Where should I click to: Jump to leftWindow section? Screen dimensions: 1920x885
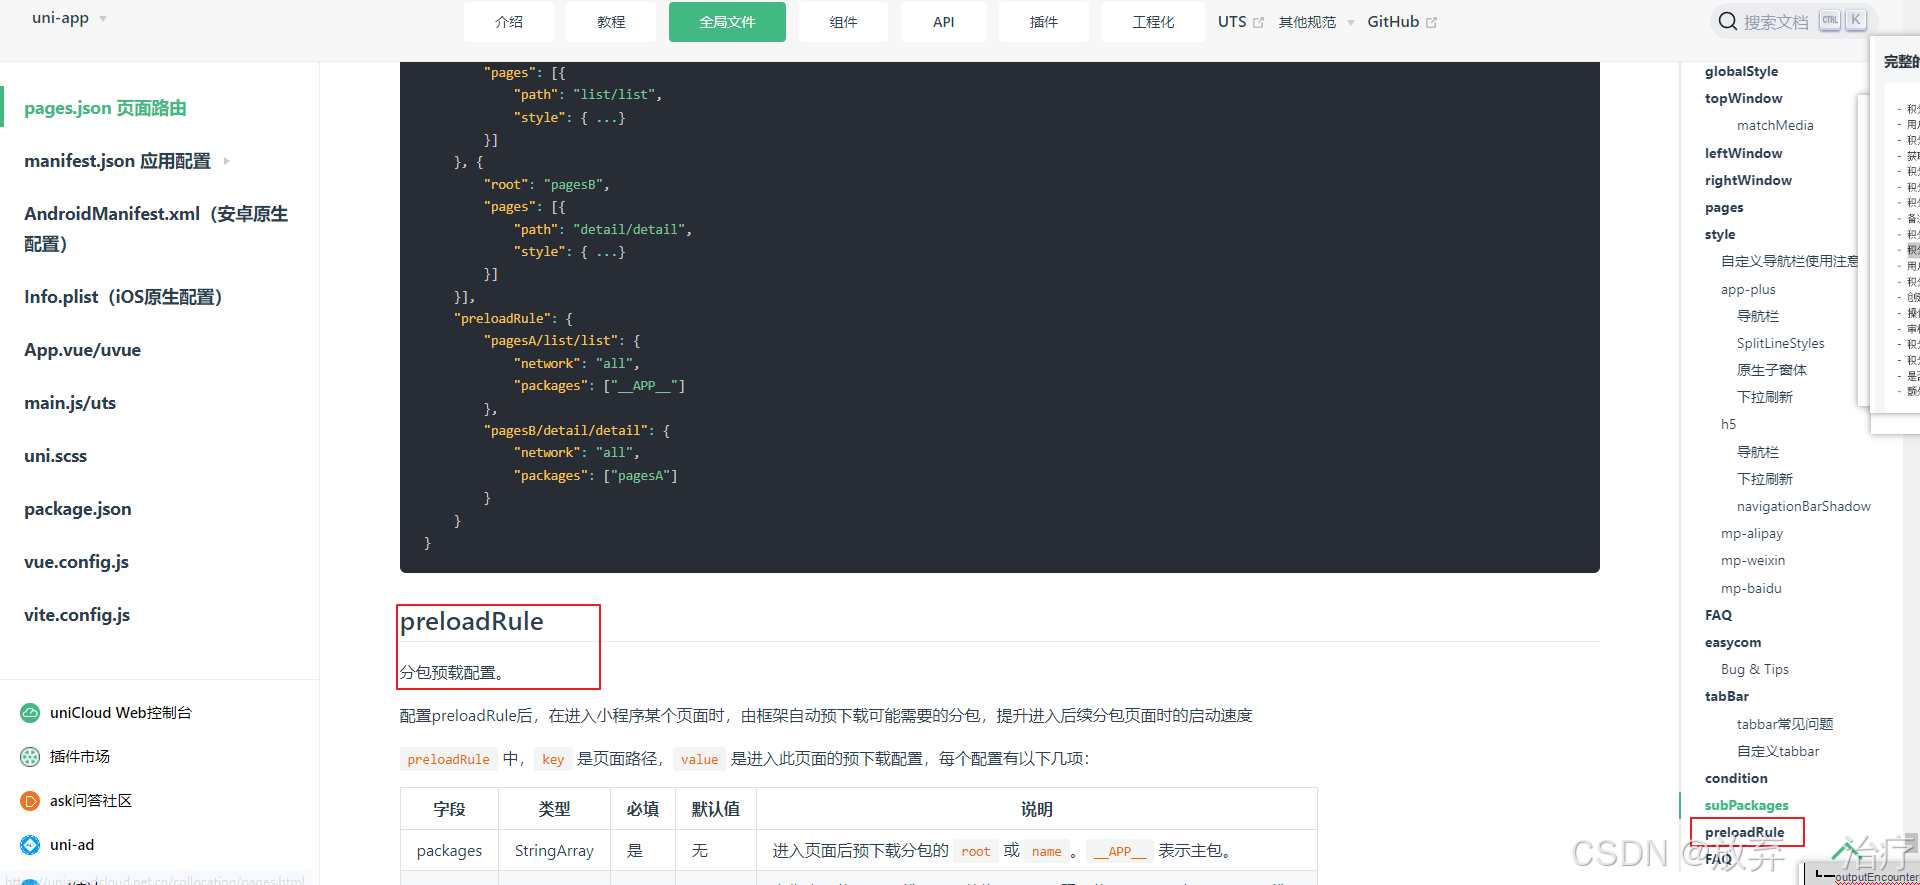coord(1743,153)
